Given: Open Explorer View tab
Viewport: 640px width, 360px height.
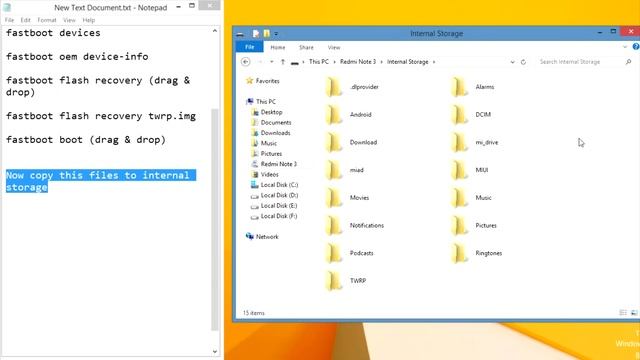Looking at the screenshot, I should coord(334,47).
